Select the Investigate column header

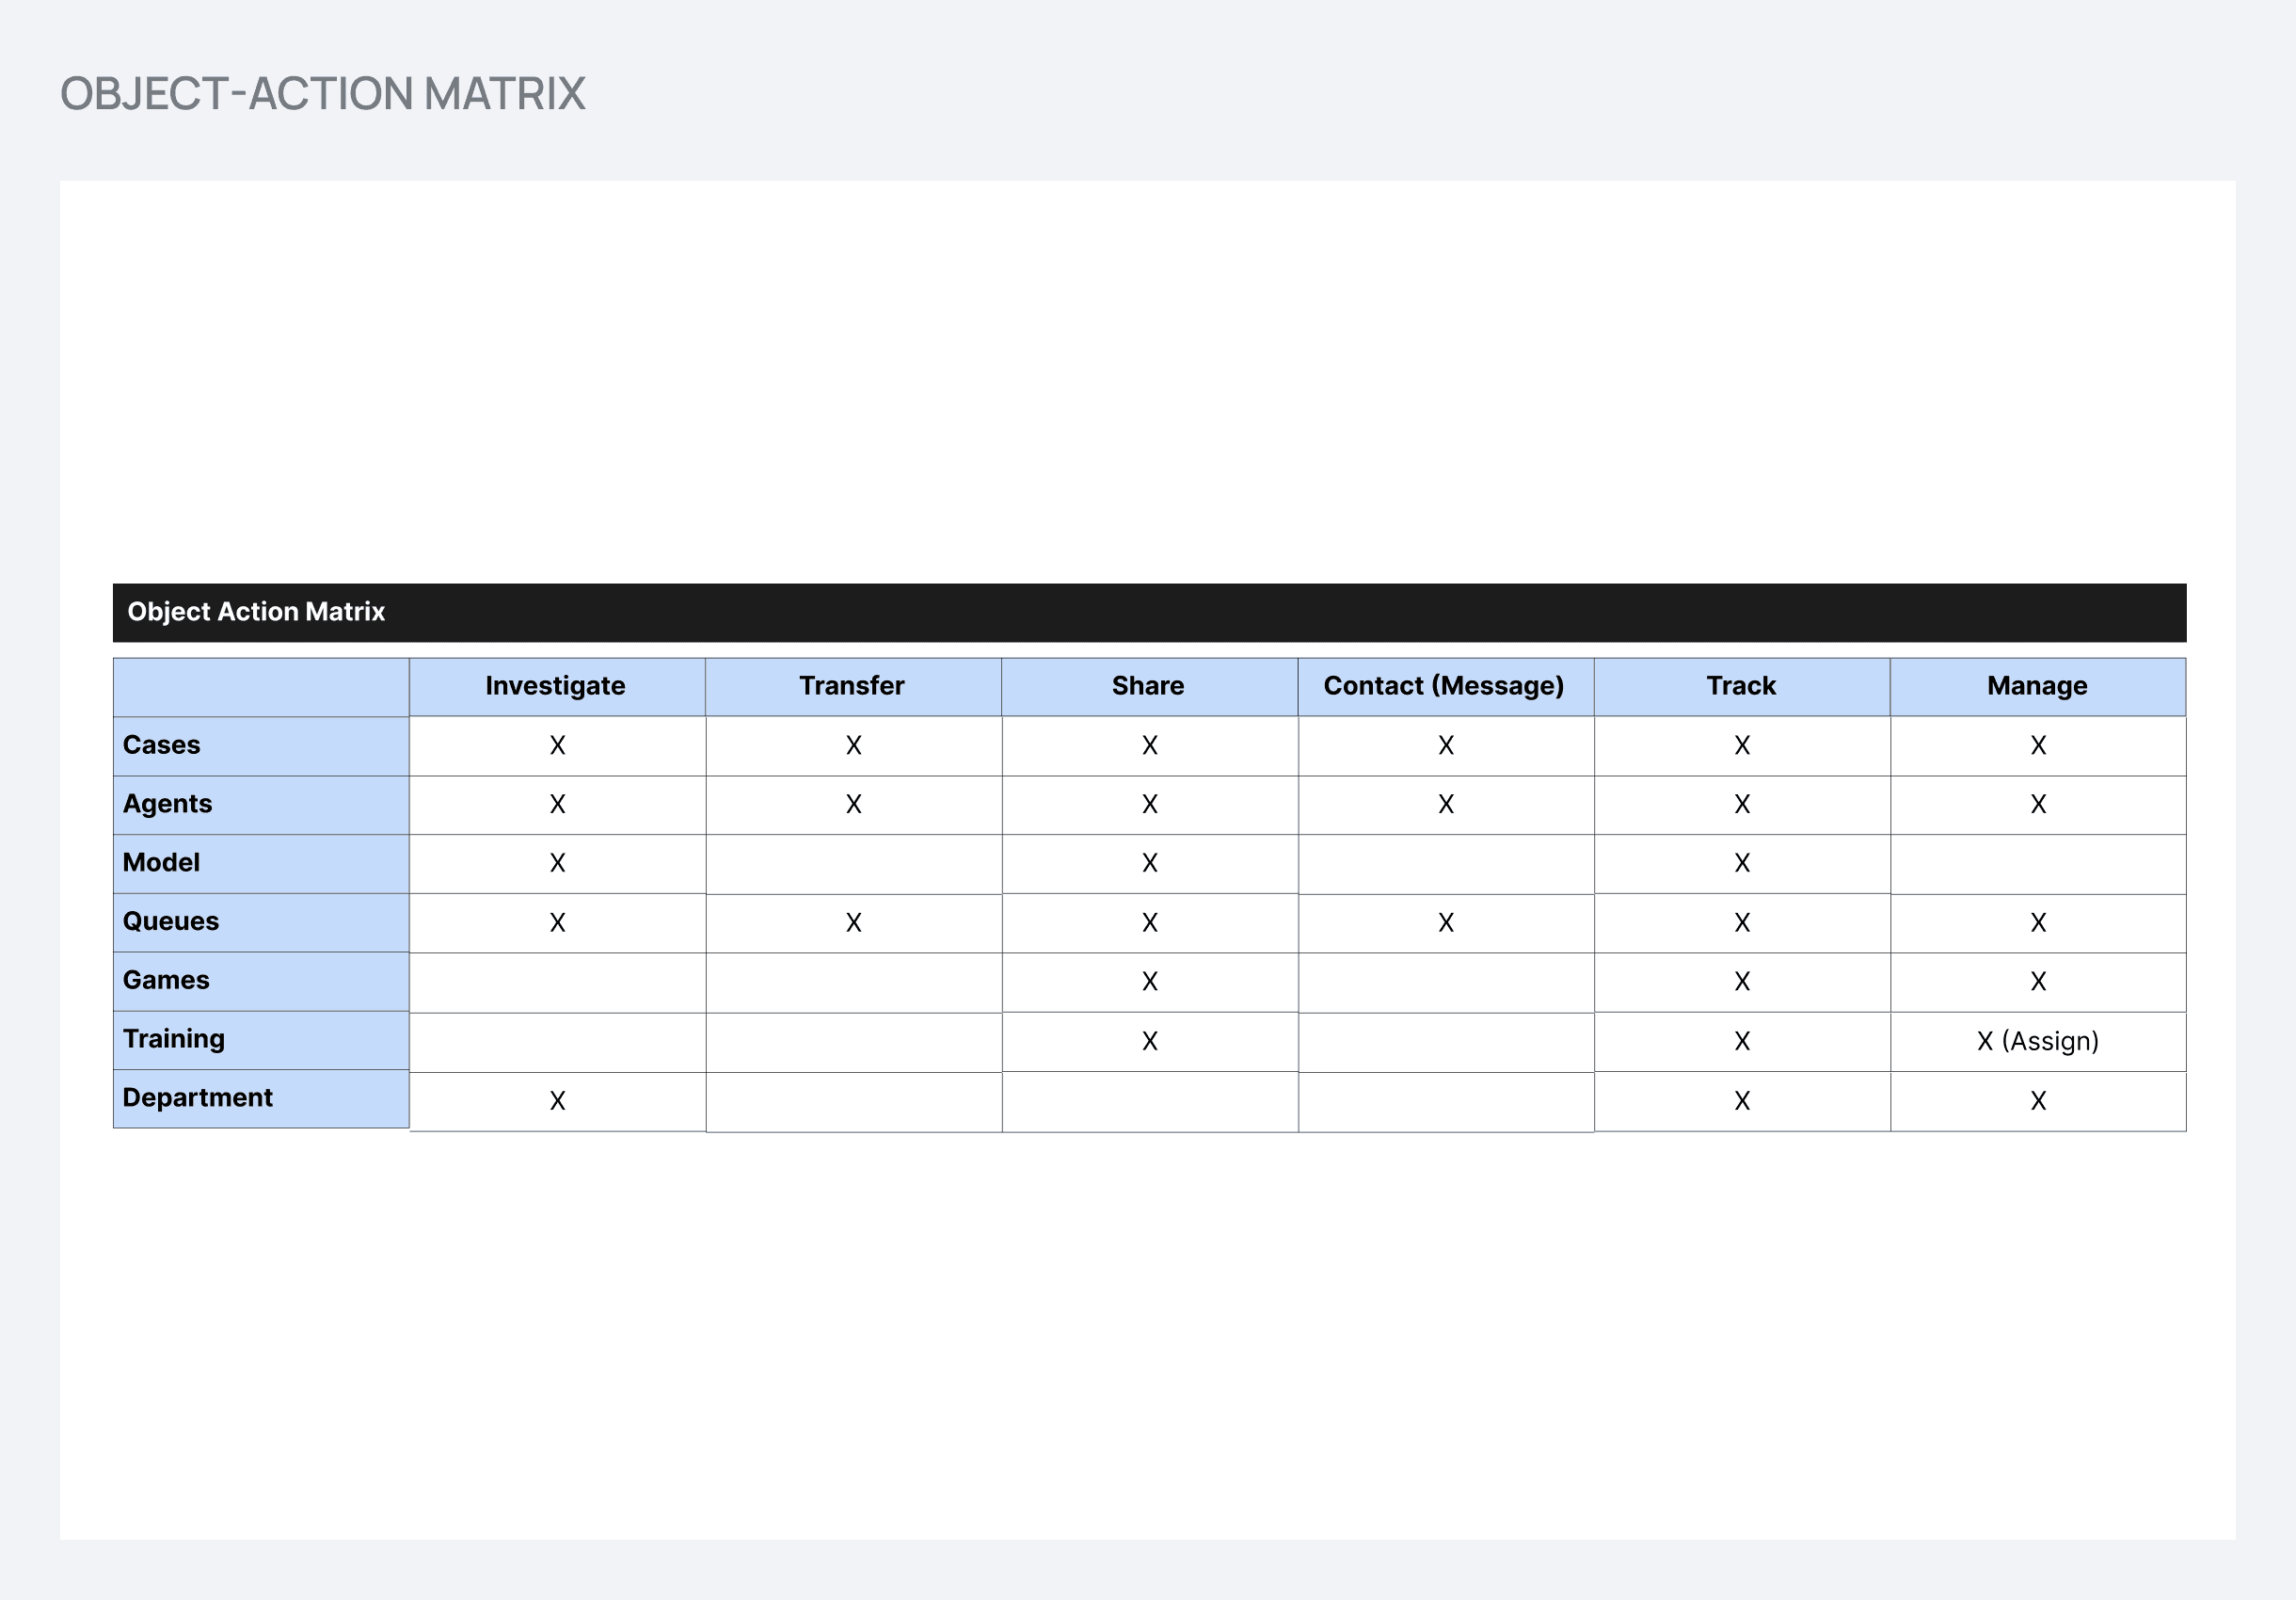coord(556,686)
